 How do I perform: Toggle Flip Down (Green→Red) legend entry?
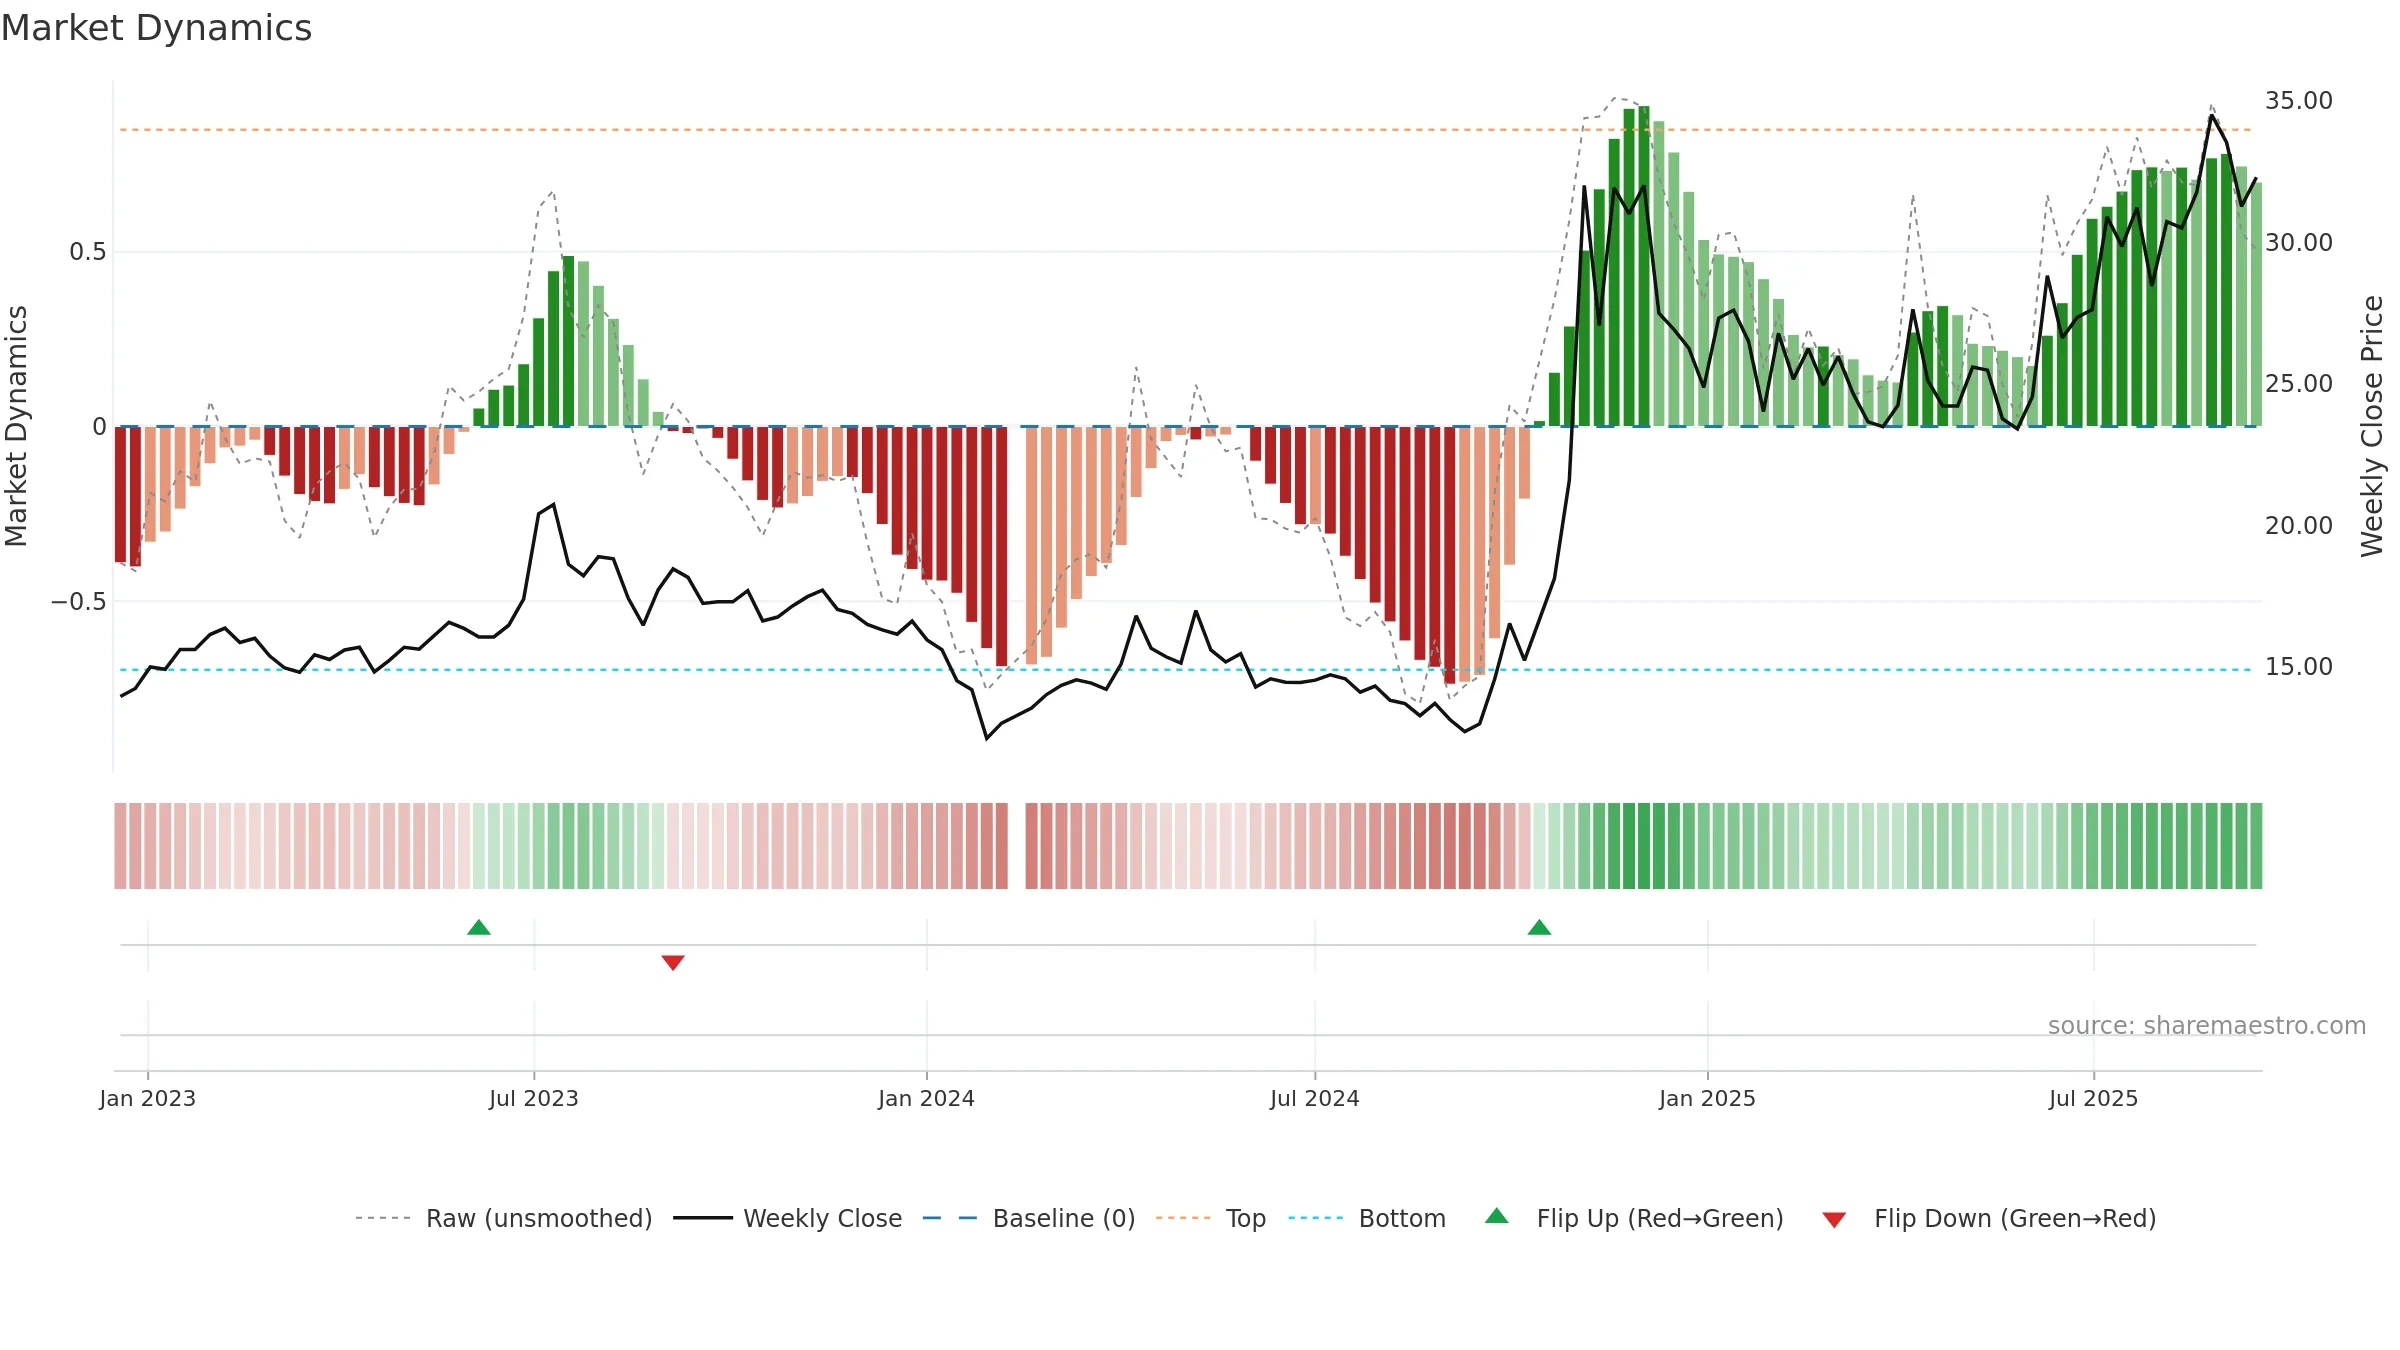click(1988, 1218)
